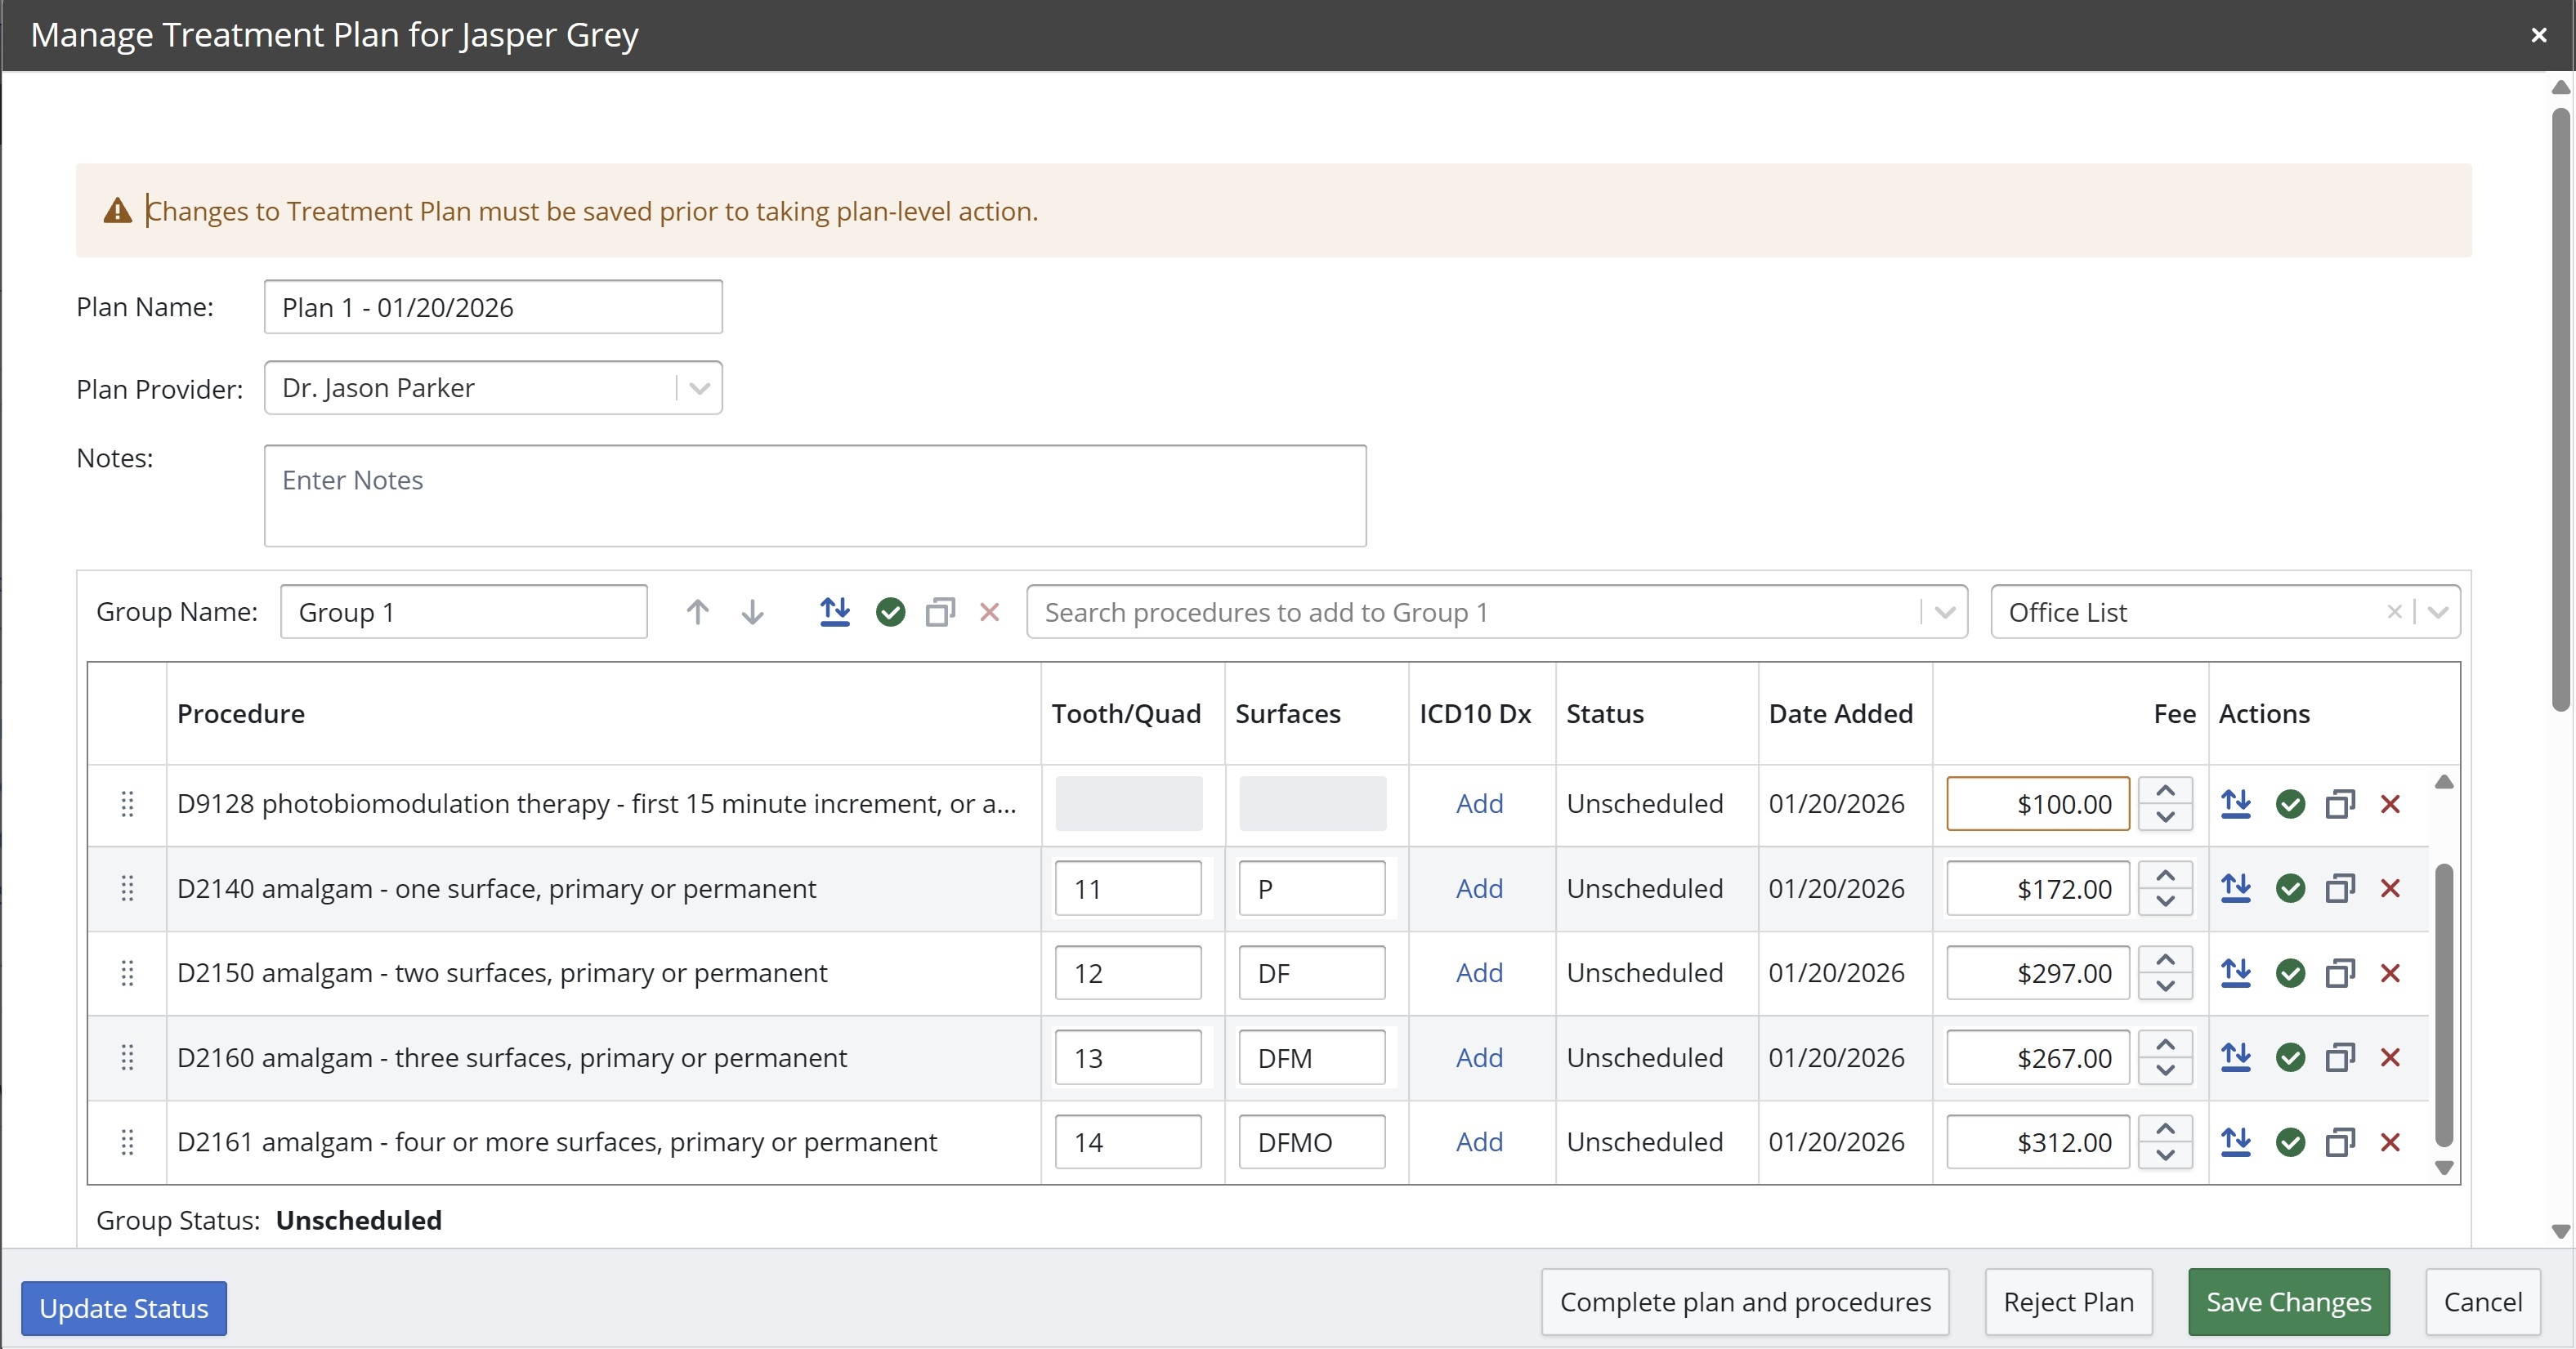
Task: Click the group move-up arrow icon
Action: click(x=697, y=612)
